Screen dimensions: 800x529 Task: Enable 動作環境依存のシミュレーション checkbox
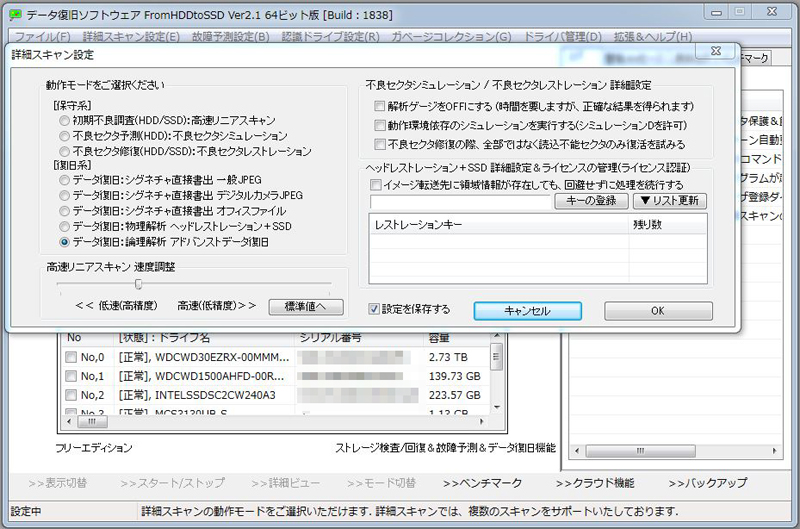coord(380,125)
